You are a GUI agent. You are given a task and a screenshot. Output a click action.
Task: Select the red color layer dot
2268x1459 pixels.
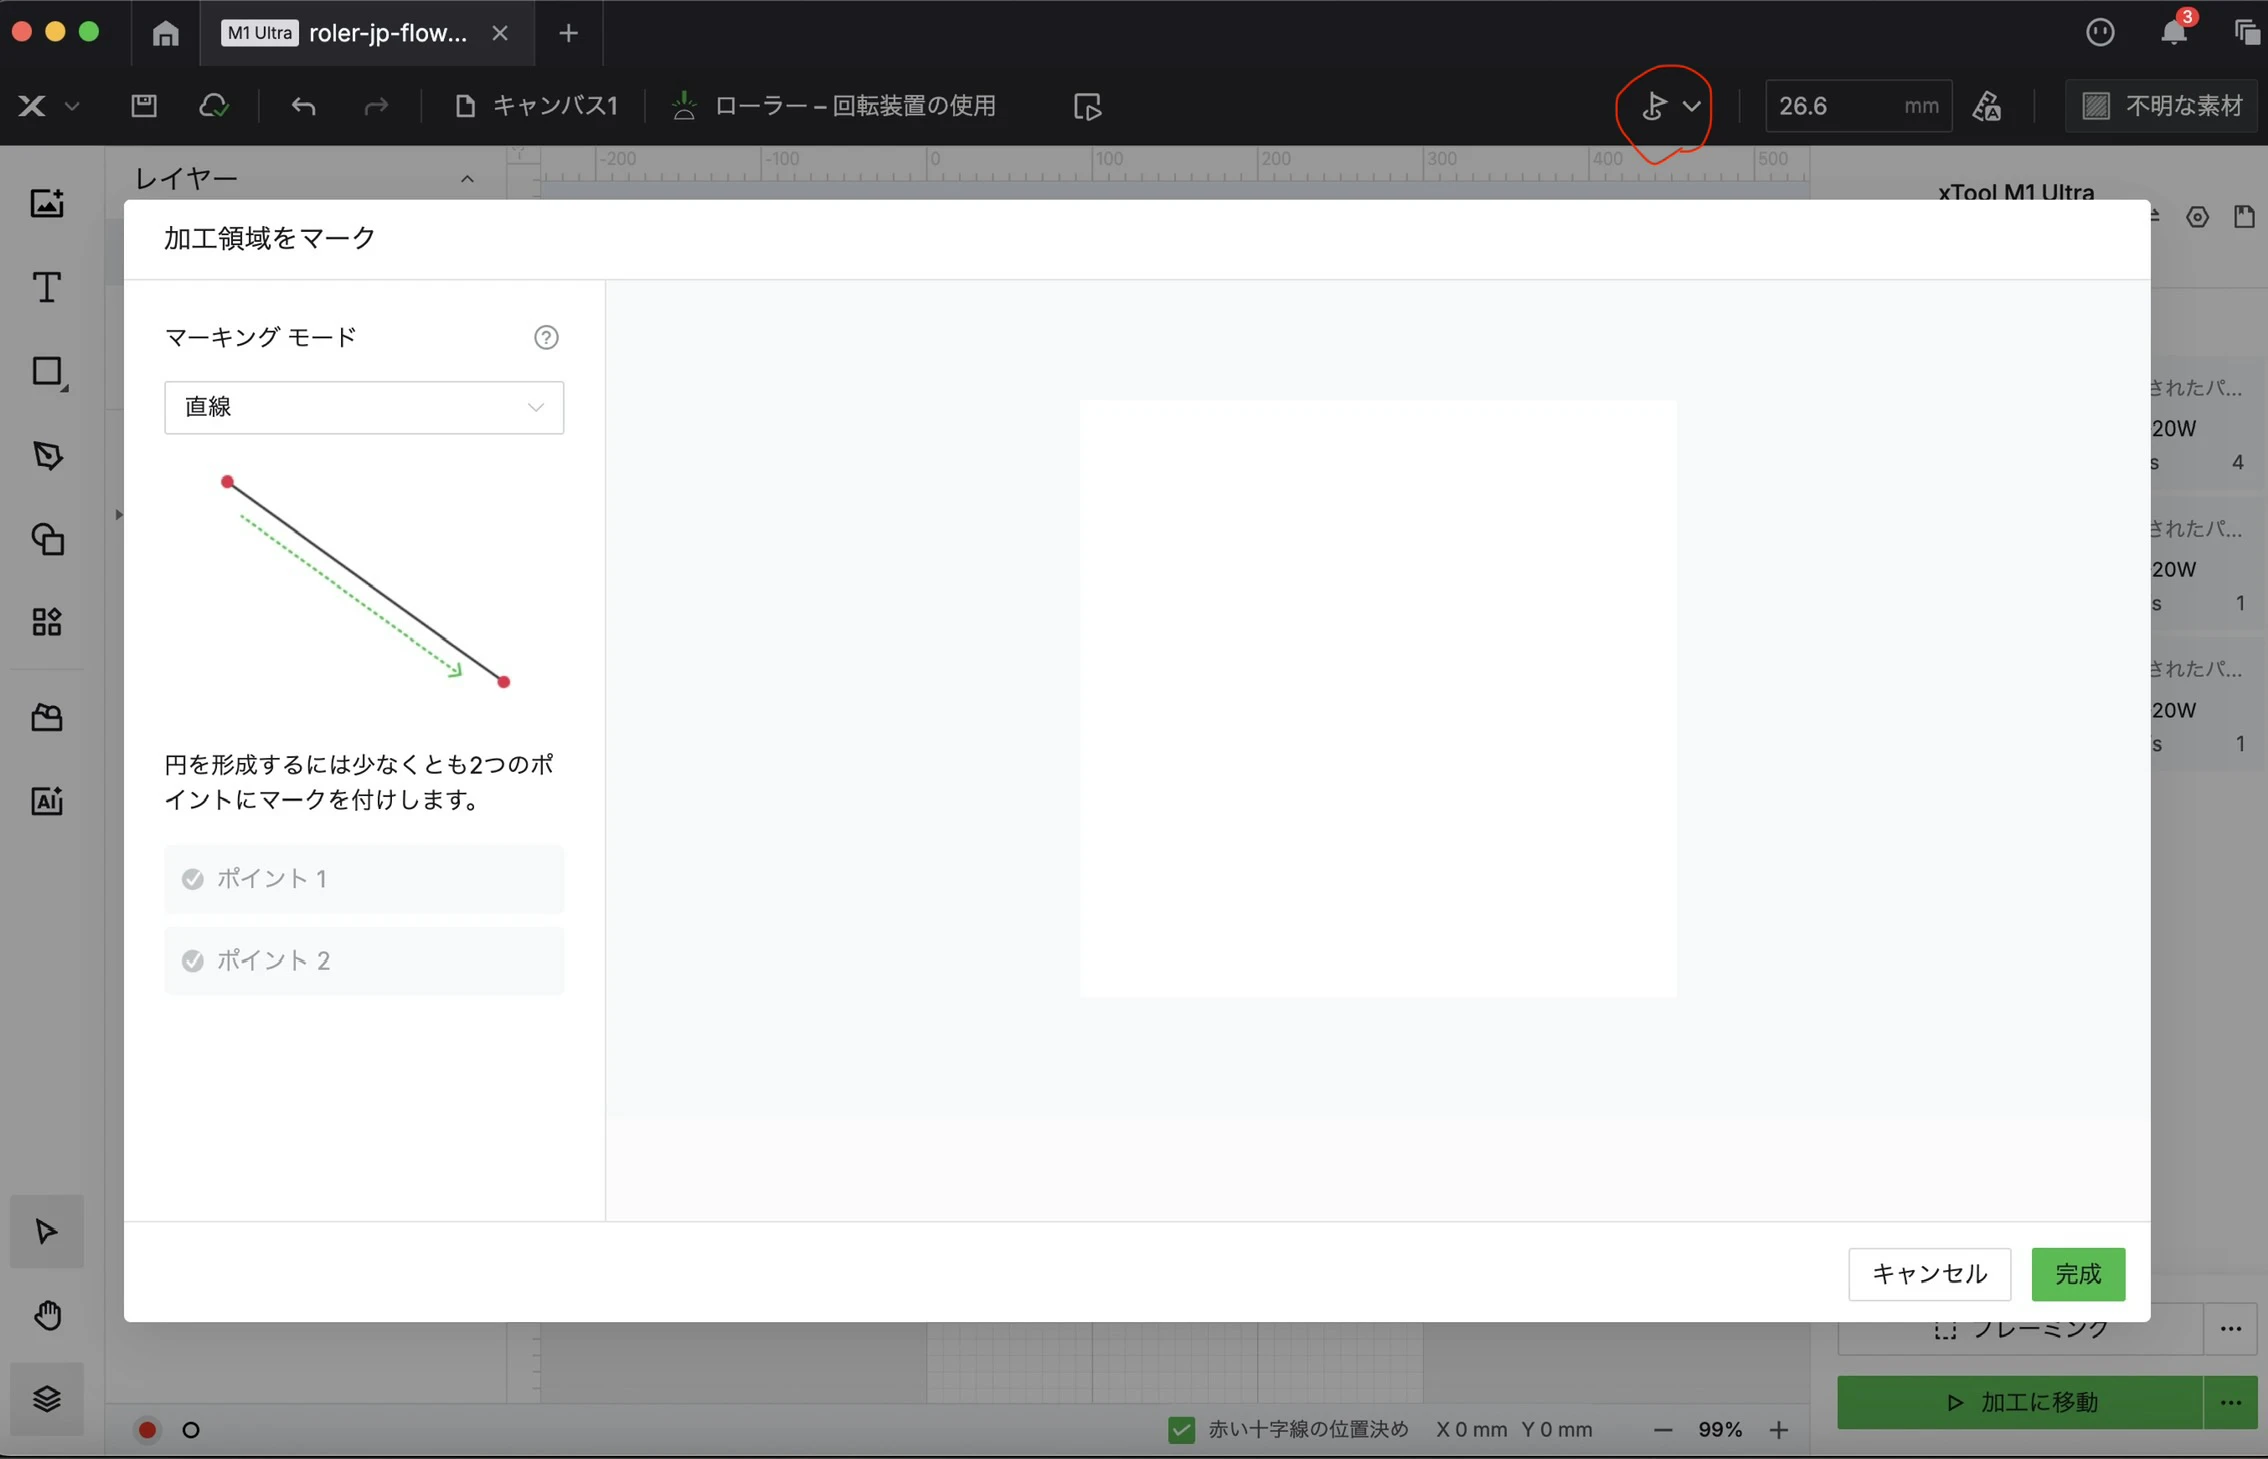coord(147,1430)
